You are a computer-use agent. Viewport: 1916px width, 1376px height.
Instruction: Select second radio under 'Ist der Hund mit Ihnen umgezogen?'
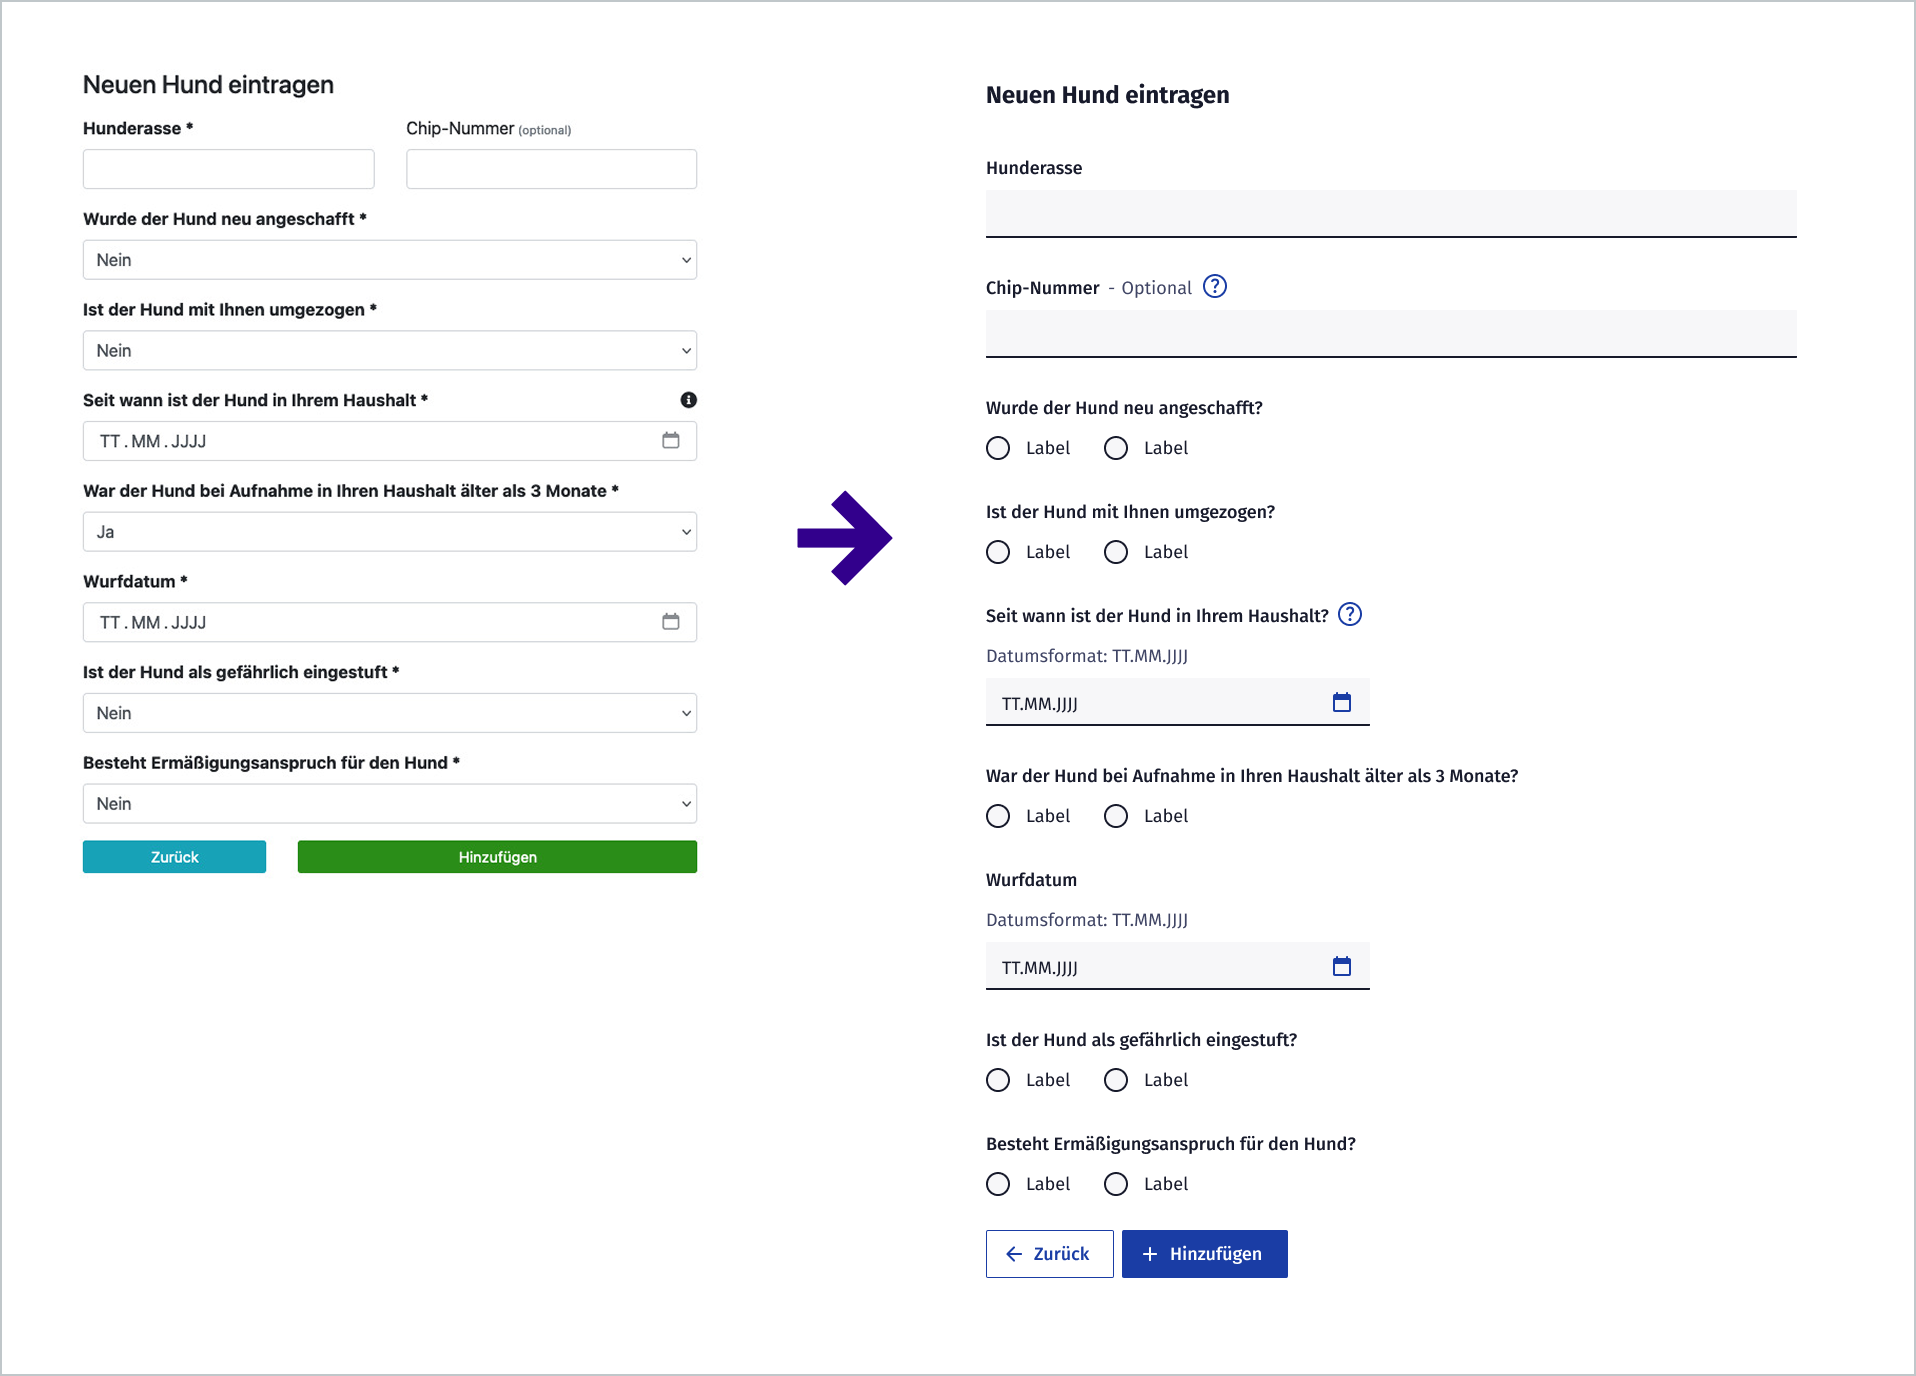tap(1116, 552)
